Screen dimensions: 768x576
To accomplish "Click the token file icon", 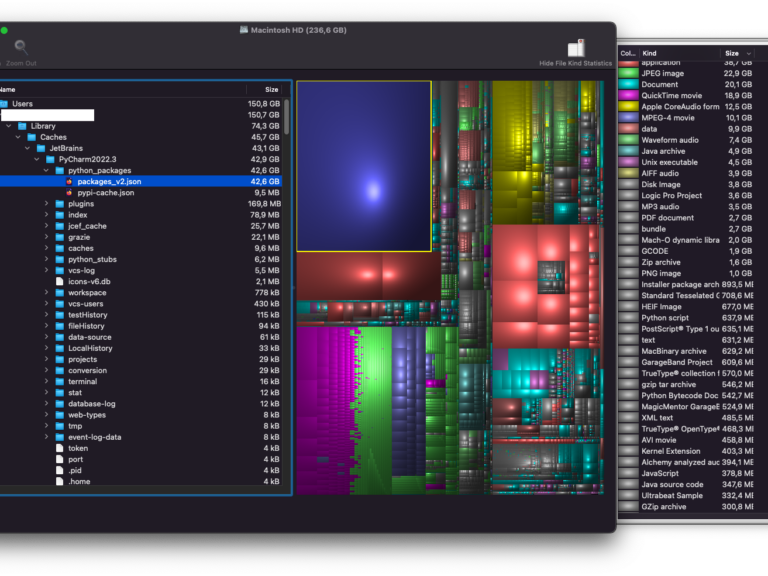I will tap(60, 448).
